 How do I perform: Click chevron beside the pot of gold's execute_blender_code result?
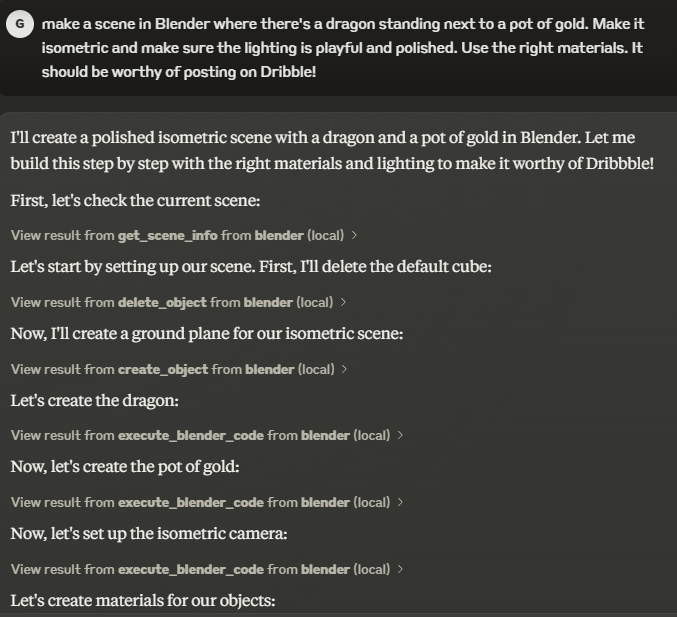(x=400, y=502)
